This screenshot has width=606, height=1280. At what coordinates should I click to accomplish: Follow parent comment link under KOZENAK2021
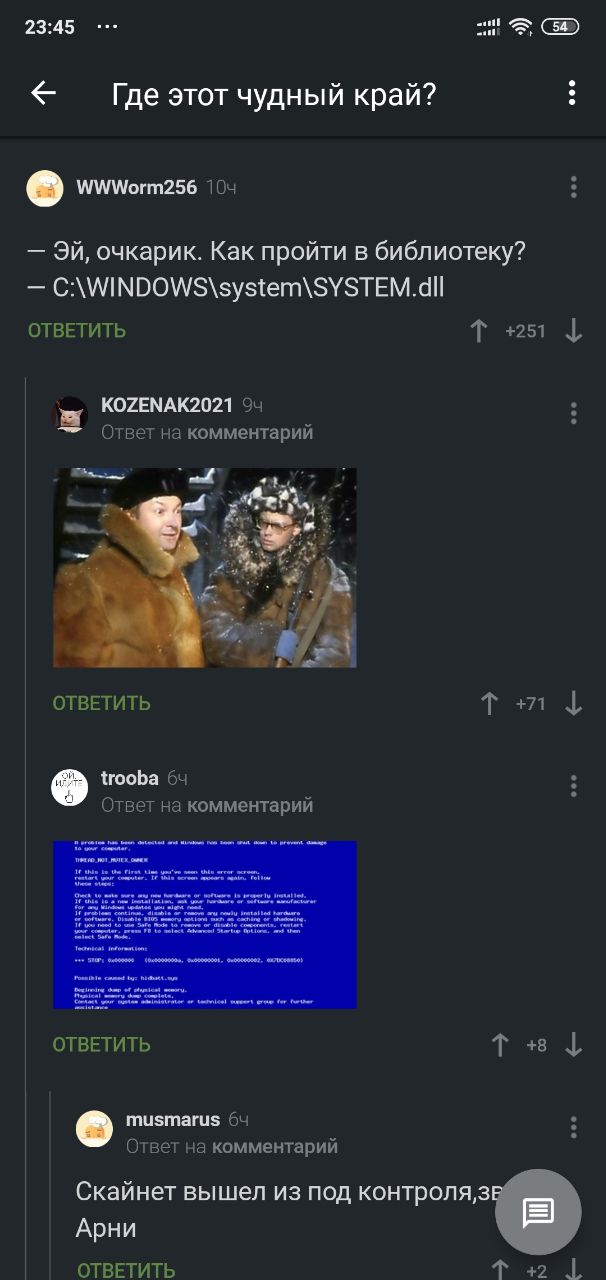point(250,432)
